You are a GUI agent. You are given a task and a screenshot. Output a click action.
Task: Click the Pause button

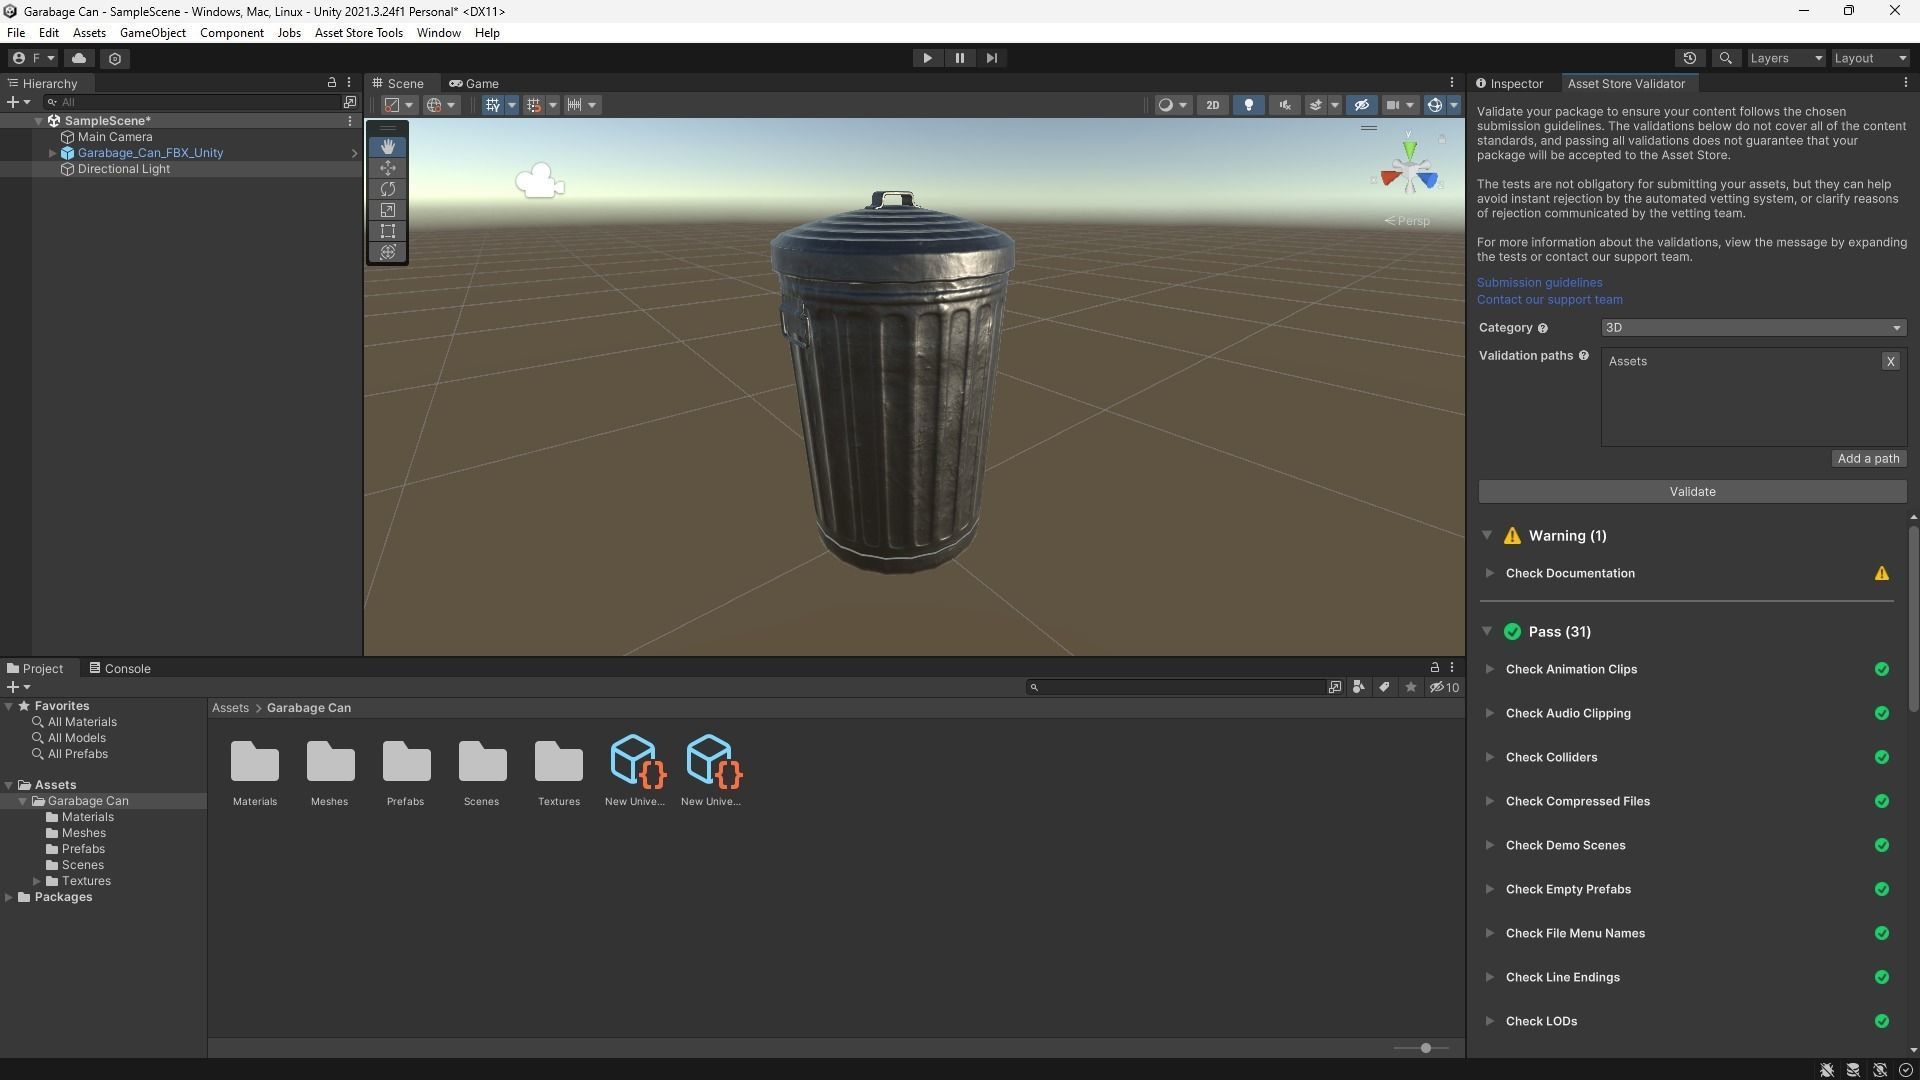tap(959, 58)
